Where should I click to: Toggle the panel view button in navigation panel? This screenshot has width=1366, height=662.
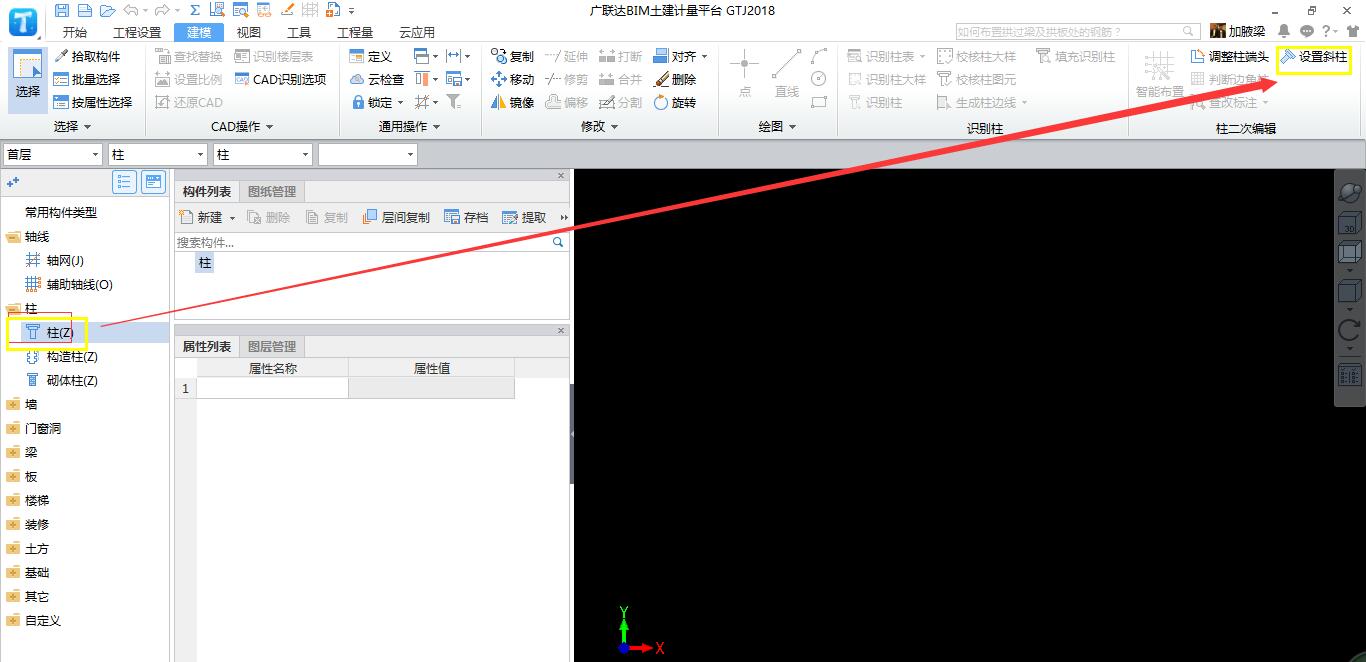click(153, 181)
